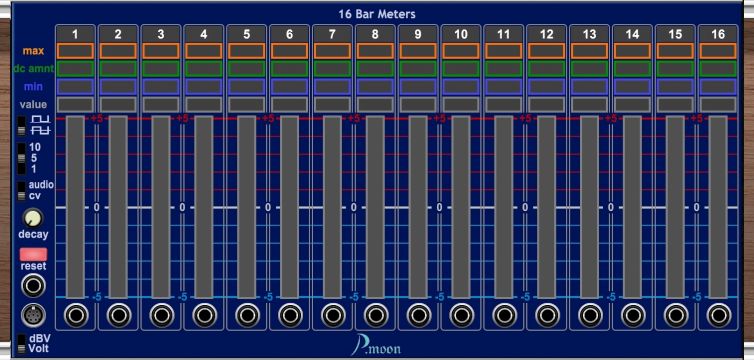Viewport: 754px width, 360px height.
Task: Click the blue min readout of channel 16
Action: 718,87
